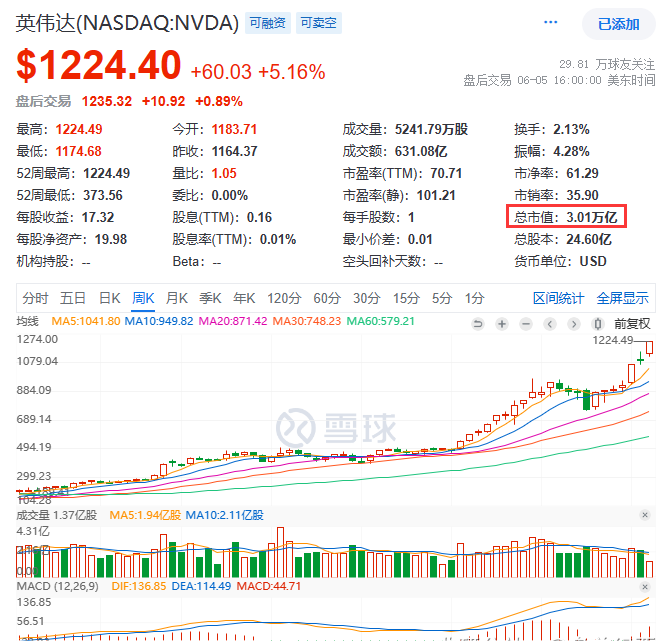
Task: Click 货币单位 USD value
Action: pyautogui.click(x=593, y=261)
